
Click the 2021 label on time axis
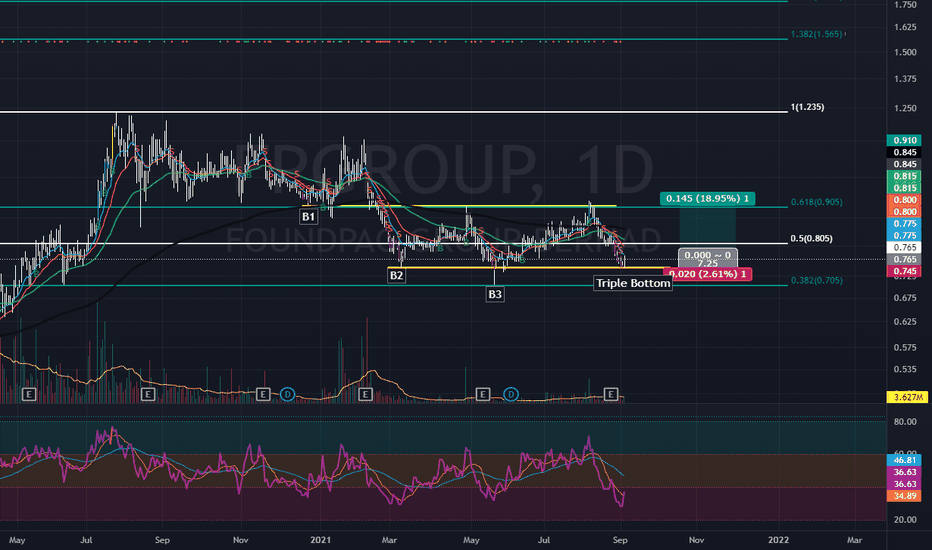coord(320,540)
